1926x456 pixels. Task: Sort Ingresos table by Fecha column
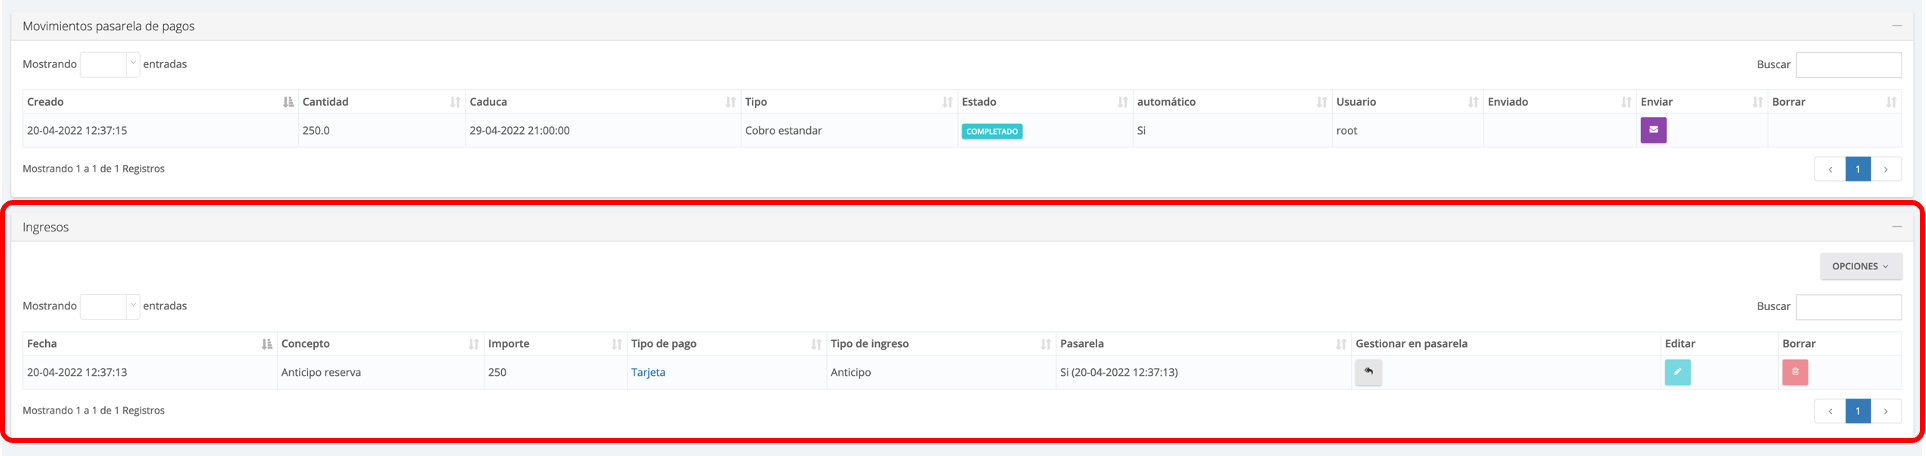point(150,344)
